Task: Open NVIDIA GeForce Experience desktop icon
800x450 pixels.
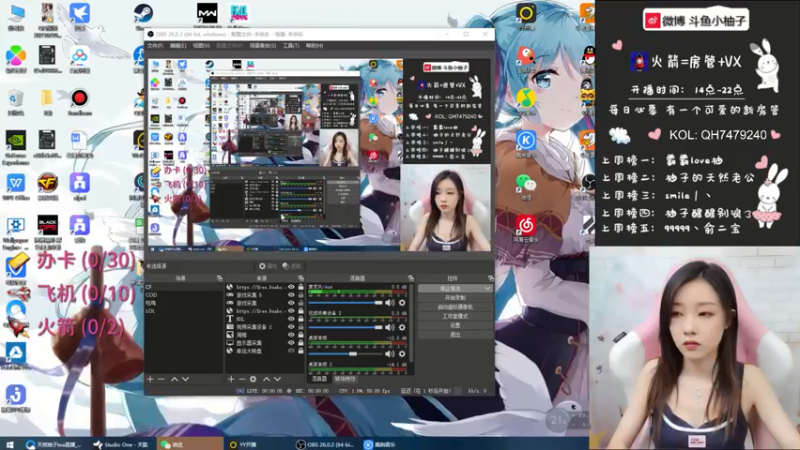Action: coord(15,147)
